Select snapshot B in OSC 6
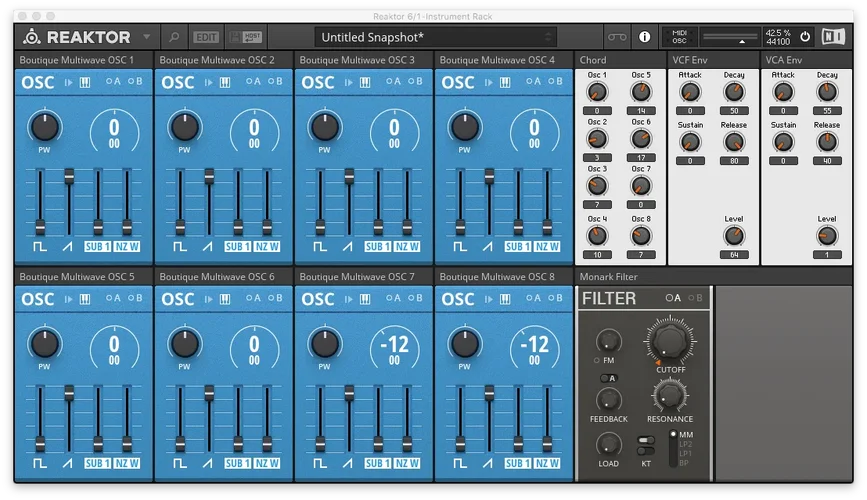Viewport: 867px width, 500px height. click(275, 298)
